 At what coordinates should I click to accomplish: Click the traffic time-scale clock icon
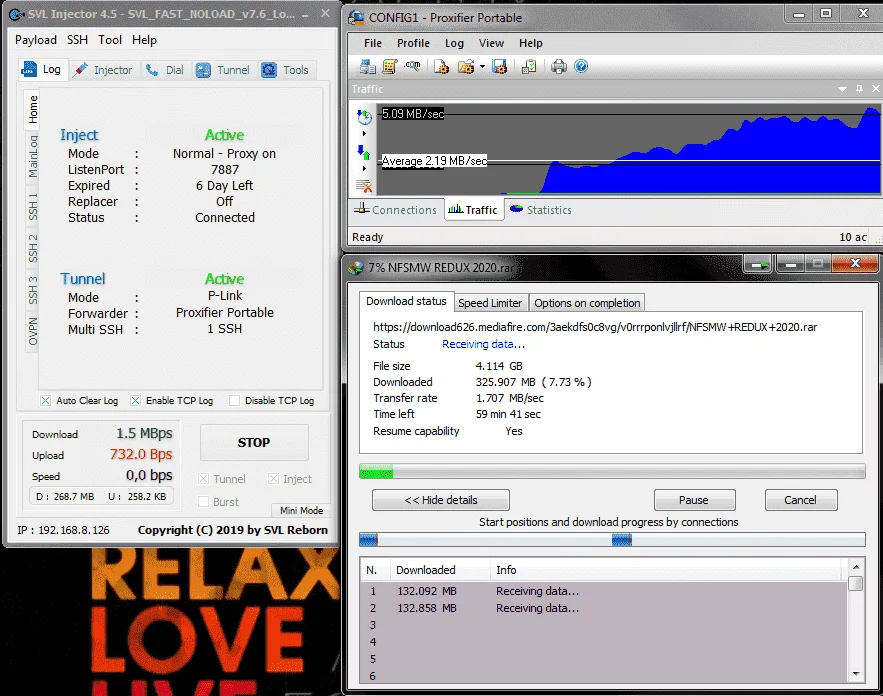coord(364,117)
